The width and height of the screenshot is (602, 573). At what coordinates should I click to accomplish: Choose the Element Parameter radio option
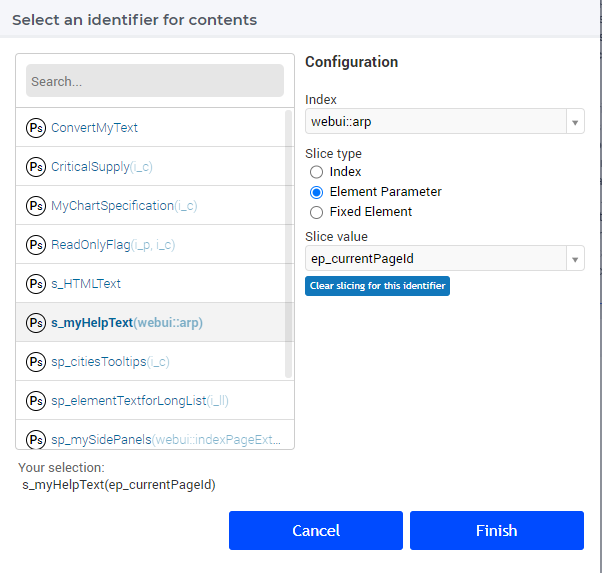click(x=316, y=192)
